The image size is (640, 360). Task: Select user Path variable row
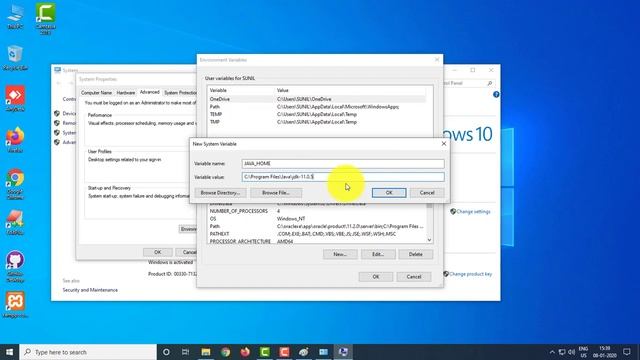point(317,107)
